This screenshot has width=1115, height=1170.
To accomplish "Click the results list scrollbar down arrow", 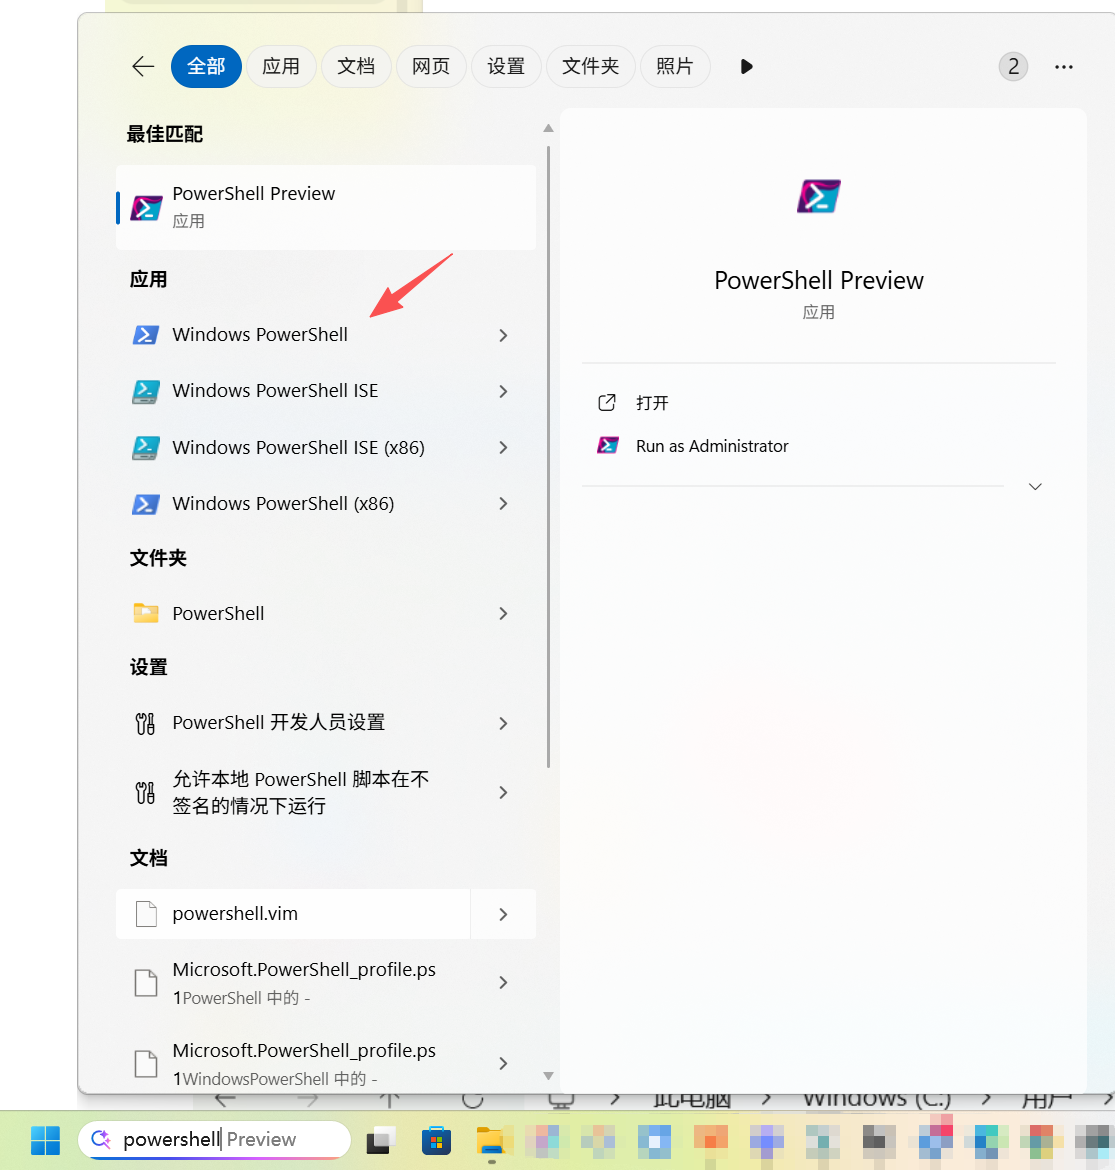I will [x=549, y=1076].
